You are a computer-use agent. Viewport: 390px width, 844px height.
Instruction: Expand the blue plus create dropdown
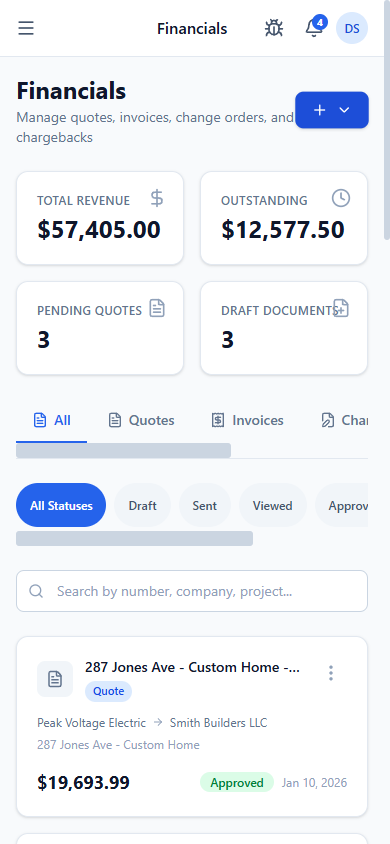point(332,110)
